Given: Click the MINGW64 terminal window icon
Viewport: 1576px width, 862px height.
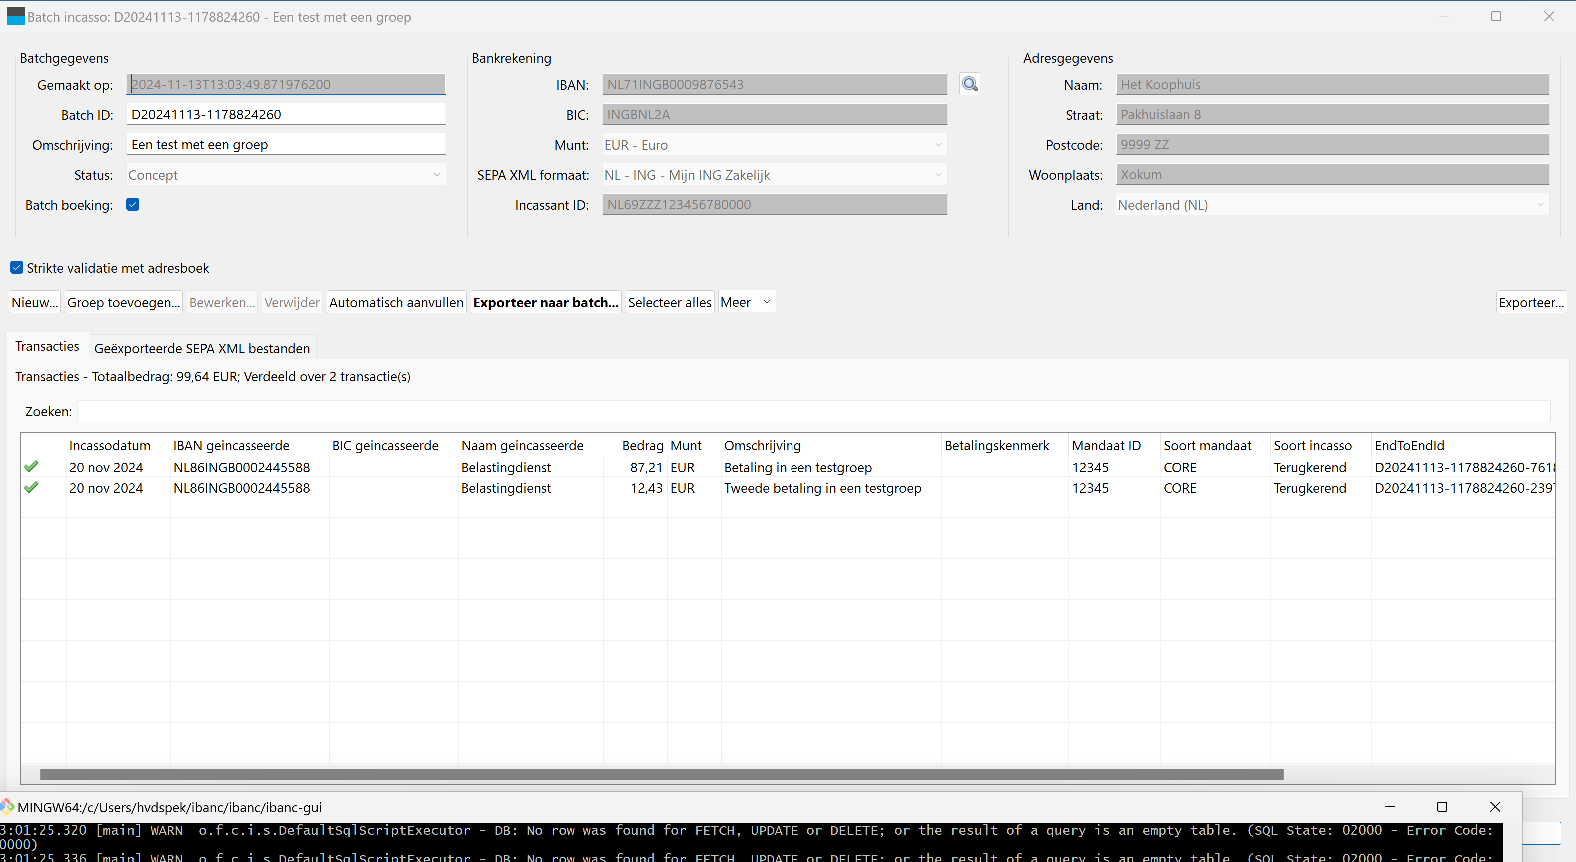Looking at the screenshot, I should (x=8, y=807).
